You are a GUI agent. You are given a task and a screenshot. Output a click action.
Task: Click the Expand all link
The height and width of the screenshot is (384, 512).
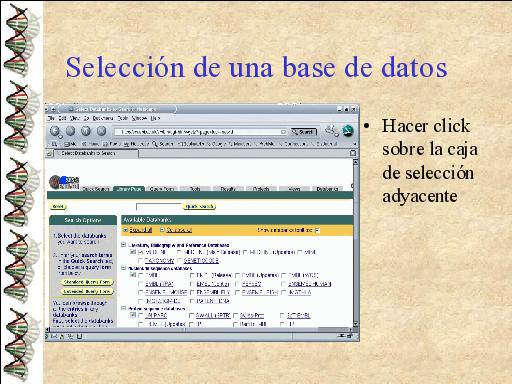tap(141, 230)
